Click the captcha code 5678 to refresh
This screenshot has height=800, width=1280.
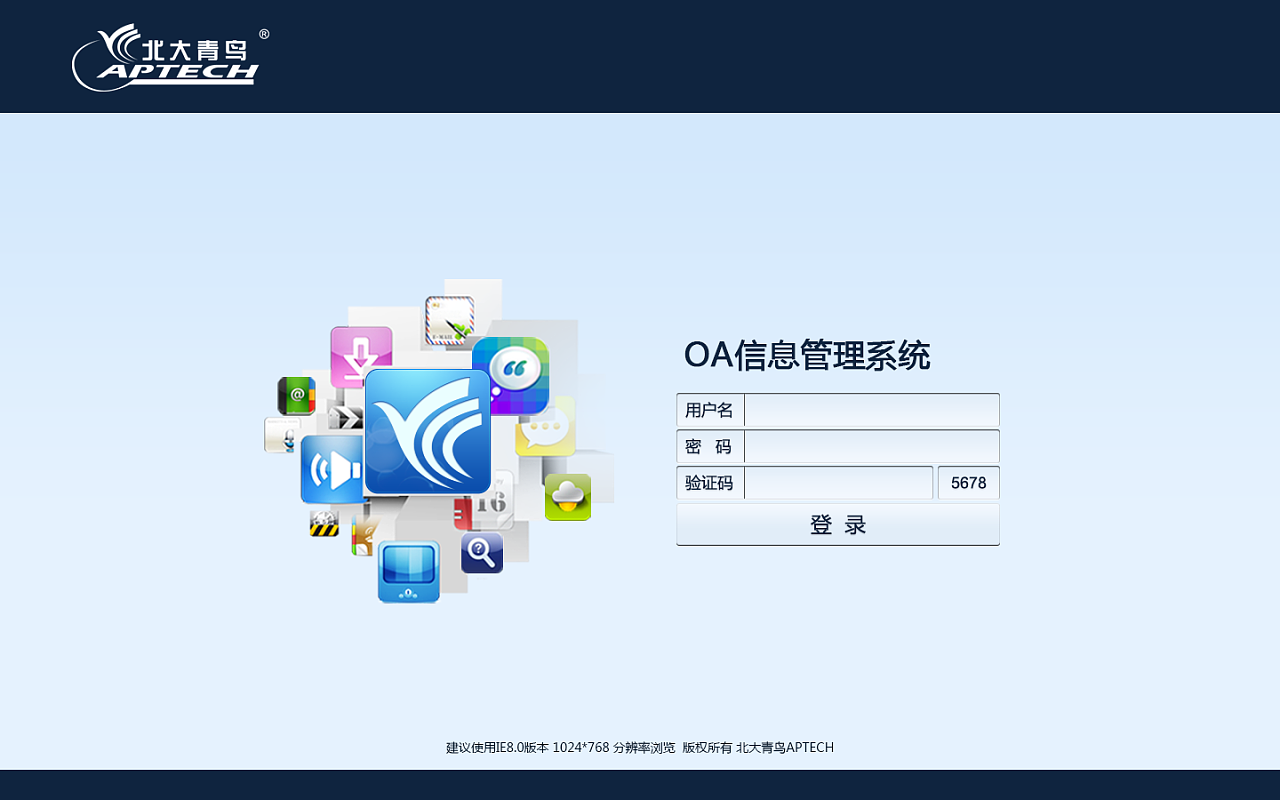[x=967, y=482]
